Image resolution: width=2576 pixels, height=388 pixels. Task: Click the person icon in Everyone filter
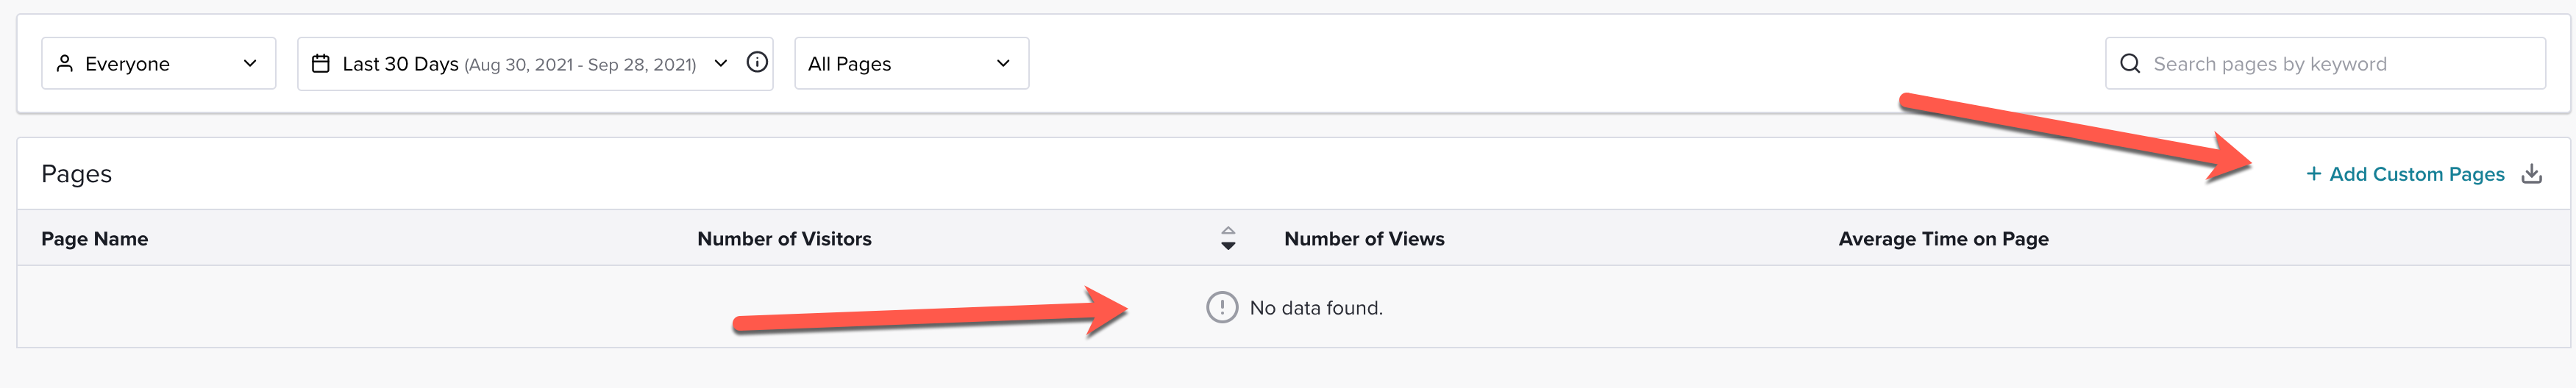click(65, 64)
